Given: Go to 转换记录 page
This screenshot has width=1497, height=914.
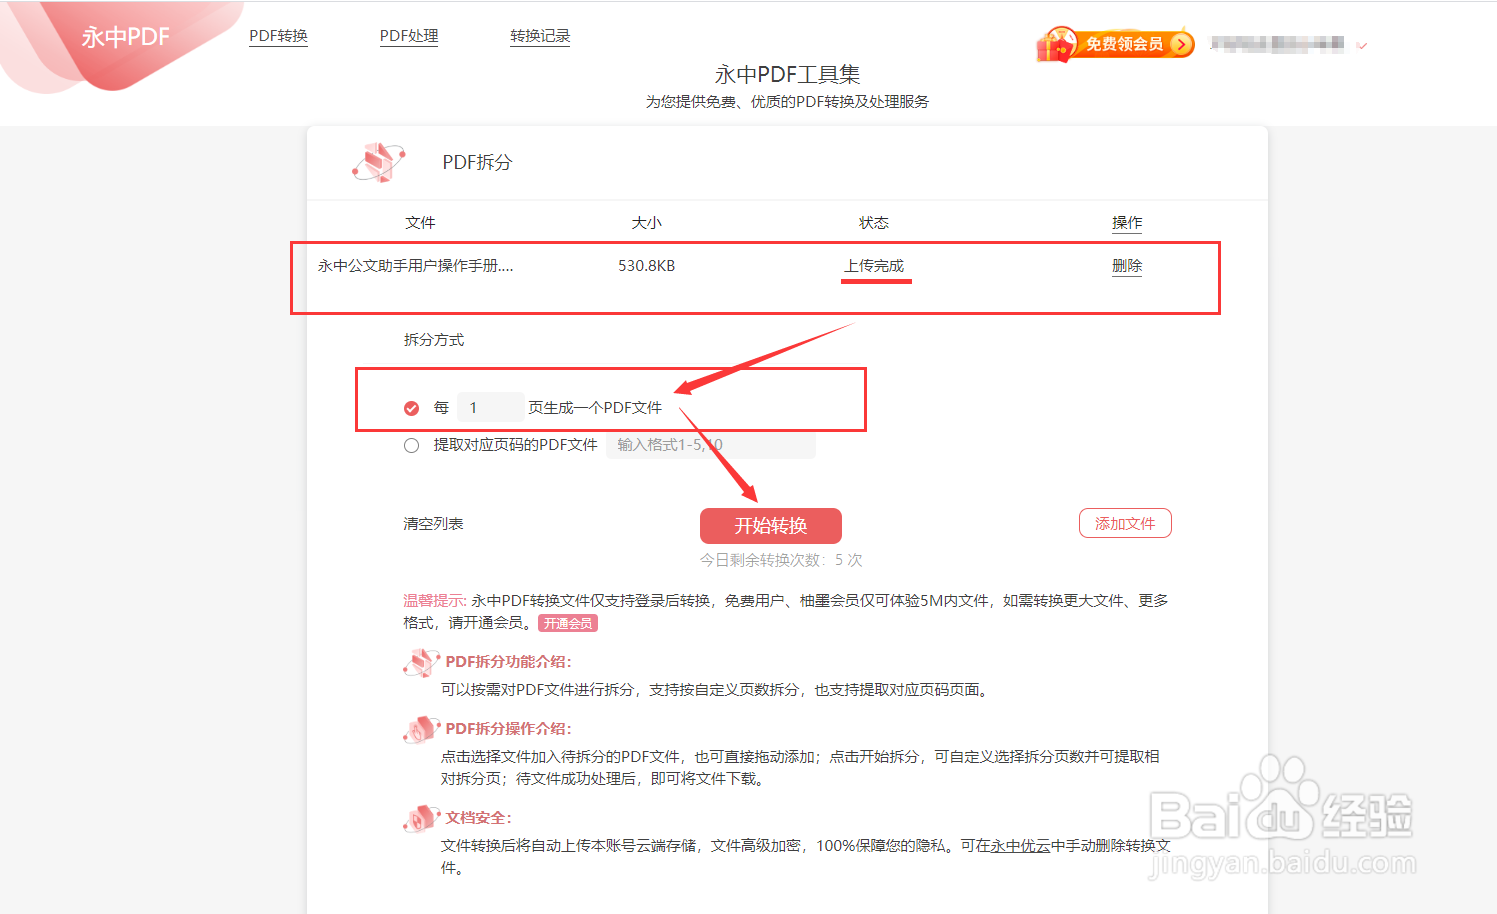Looking at the screenshot, I should click(x=540, y=36).
